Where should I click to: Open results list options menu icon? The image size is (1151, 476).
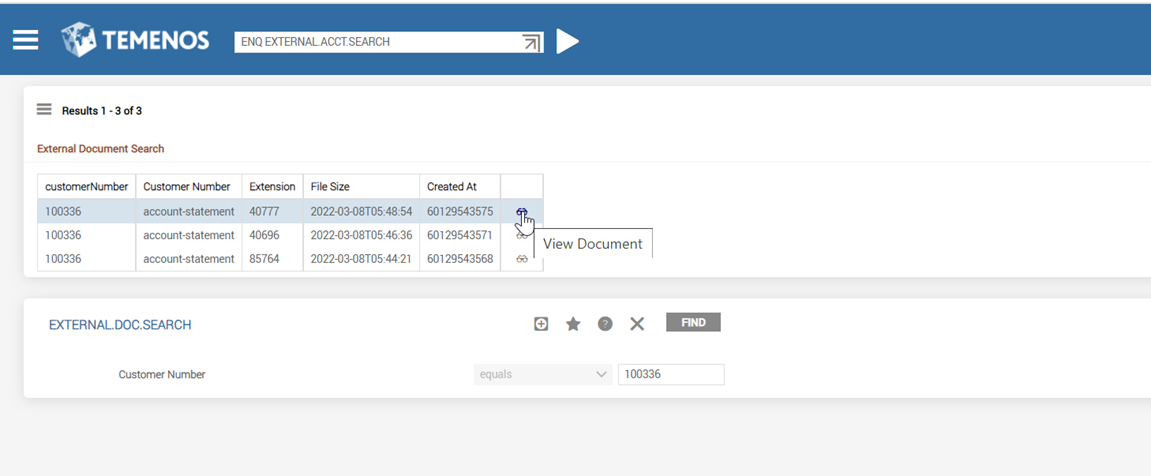coord(44,110)
